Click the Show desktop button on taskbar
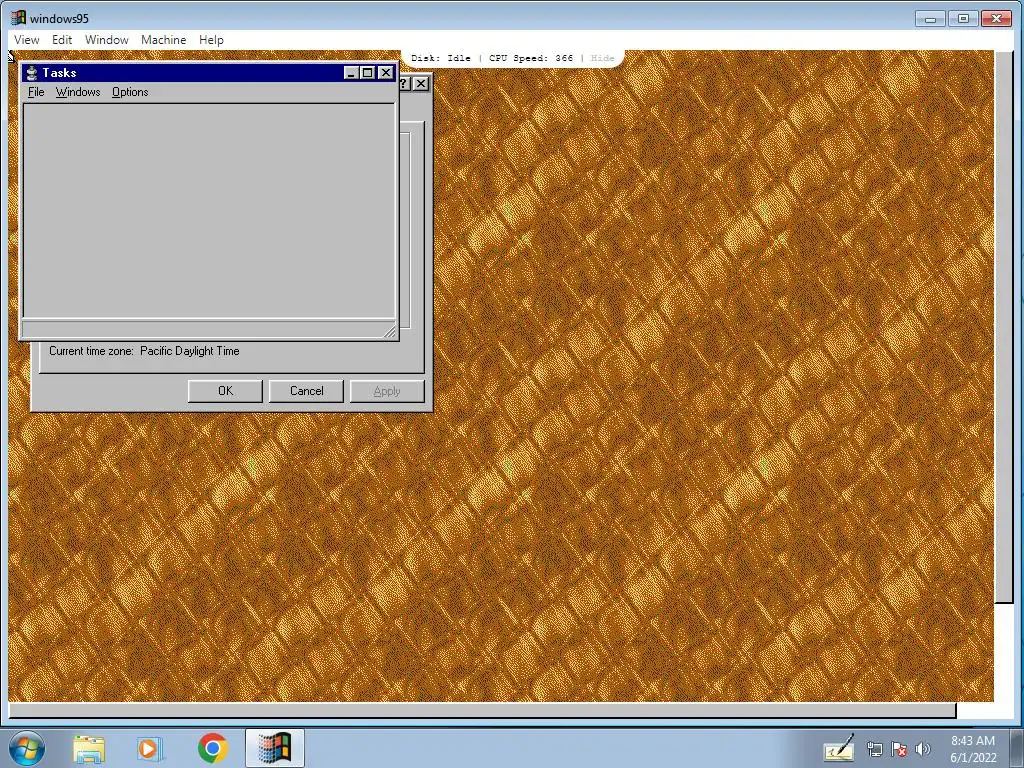 [x=1016, y=748]
